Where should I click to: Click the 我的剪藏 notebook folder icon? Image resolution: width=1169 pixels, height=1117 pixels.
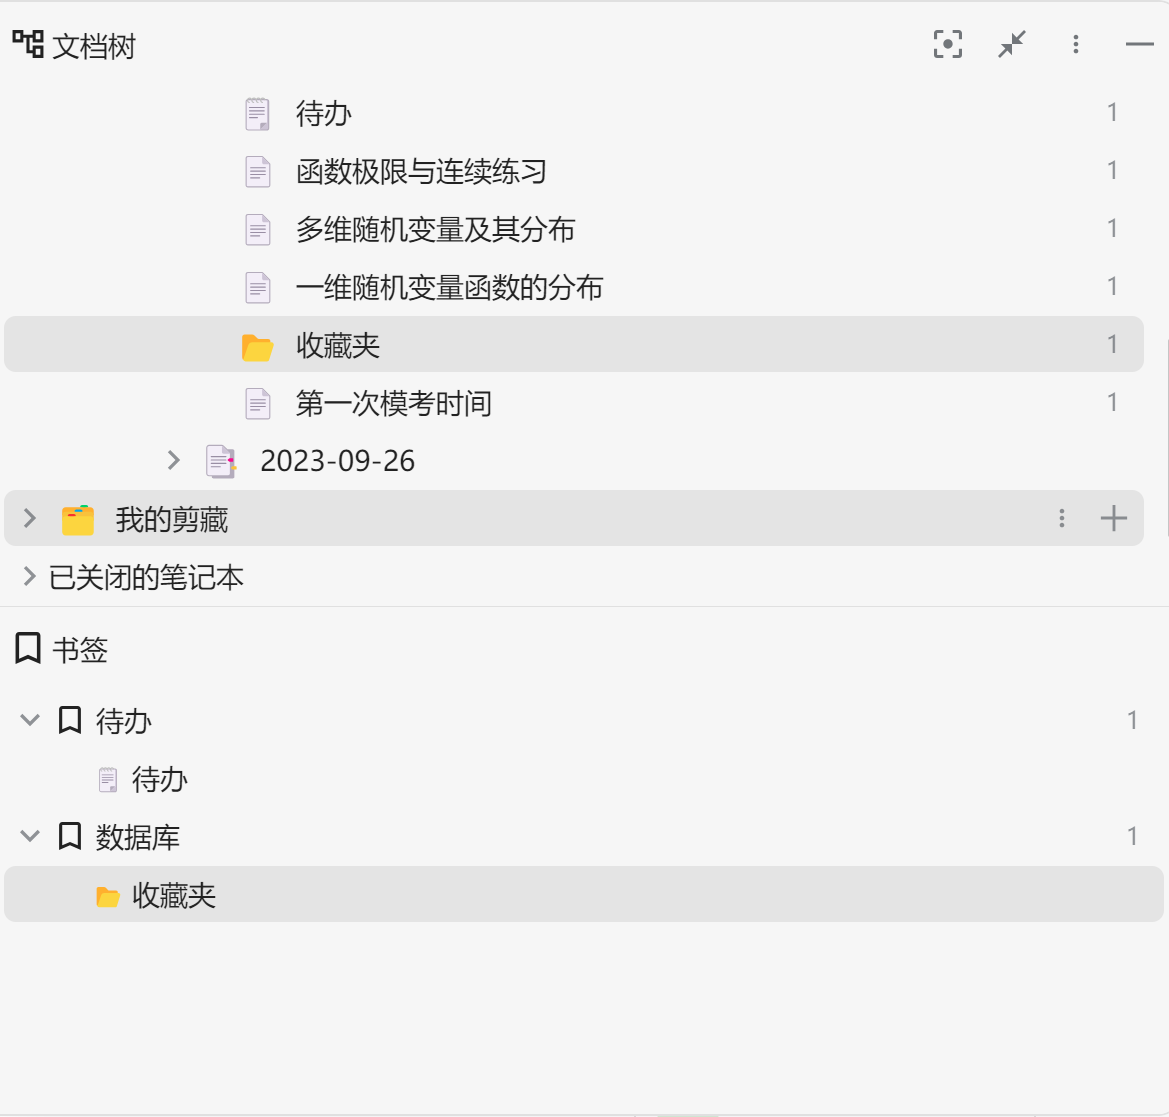[x=78, y=520]
